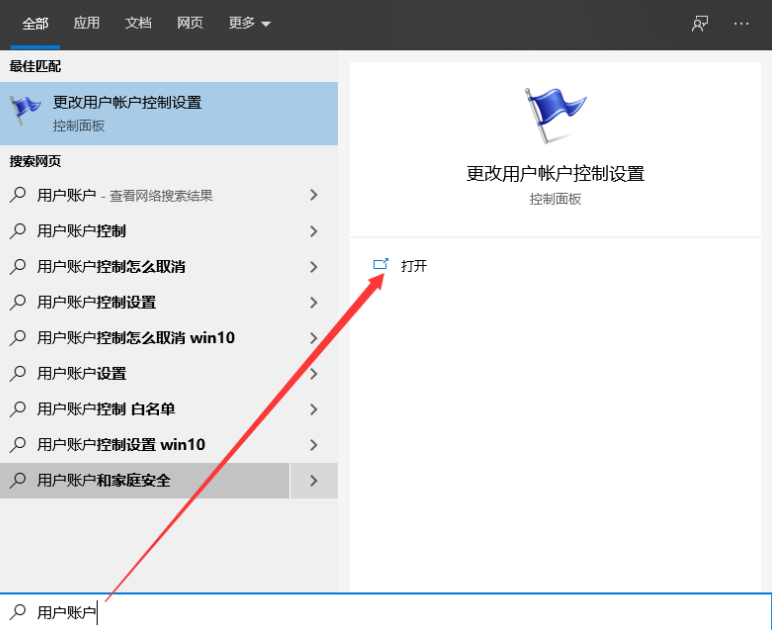Select 用户账户 查看网络搜索结果 suggestion
The width and height of the screenshot is (772, 630).
pyautogui.click(x=124, y=195)
